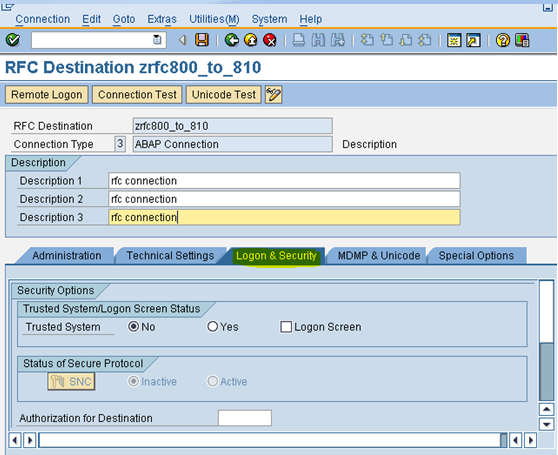This screenshot has height=455, width=558.
Task: Click the Description 3 input field
Action: tap(284, 217)
